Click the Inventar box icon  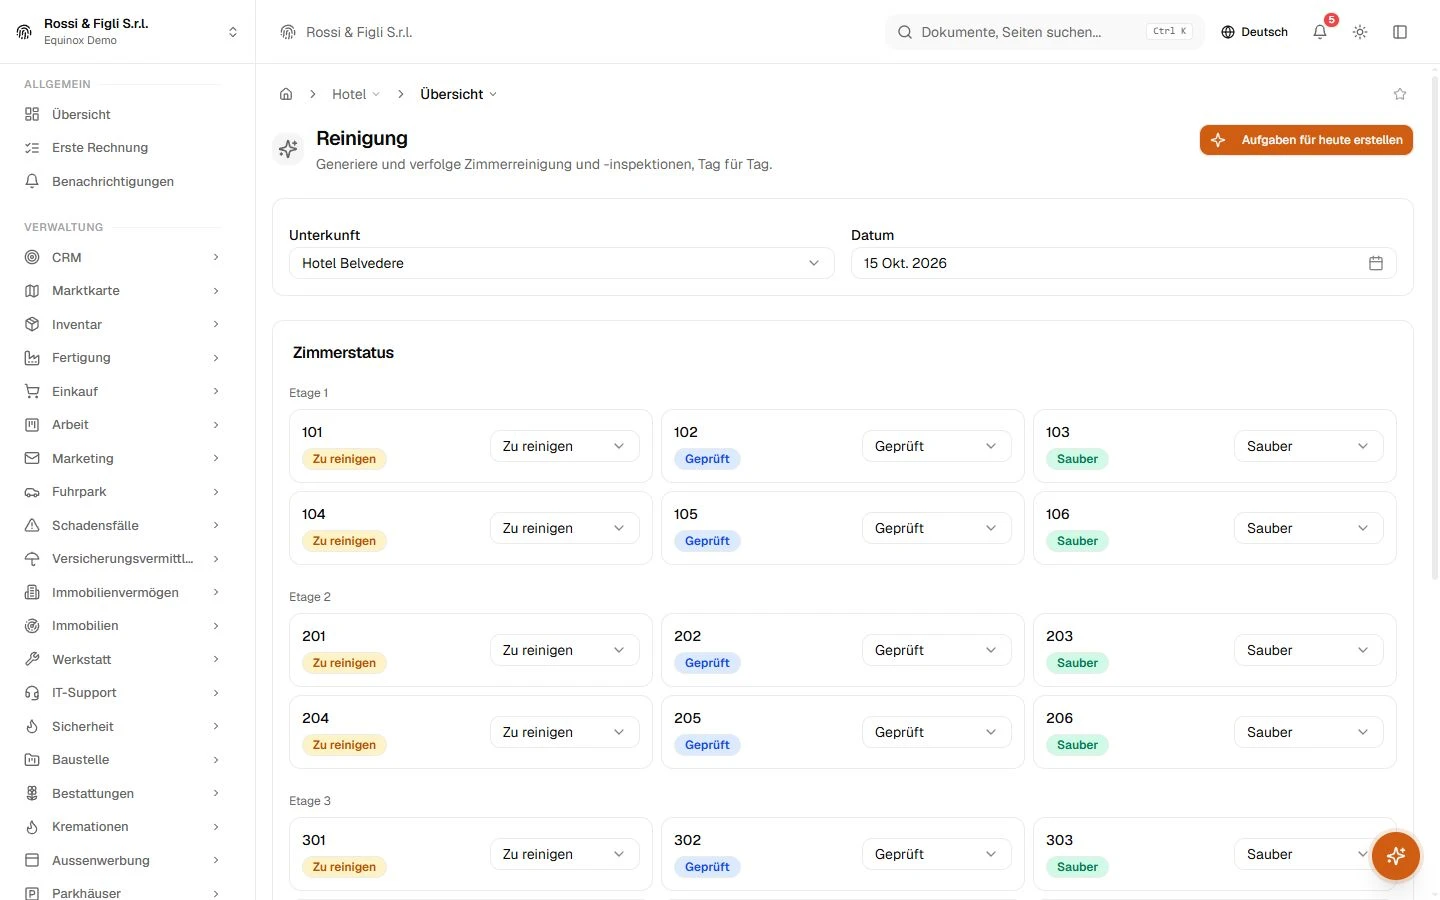coord(32,324)
